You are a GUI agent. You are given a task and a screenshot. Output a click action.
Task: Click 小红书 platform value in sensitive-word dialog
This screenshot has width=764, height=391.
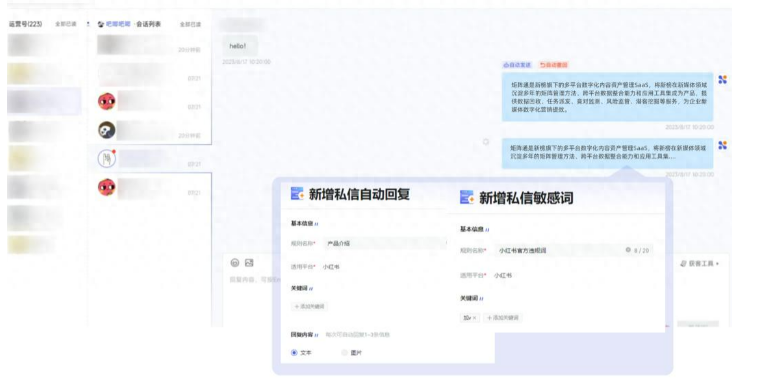pyautogui.click(x=503, y=275)
